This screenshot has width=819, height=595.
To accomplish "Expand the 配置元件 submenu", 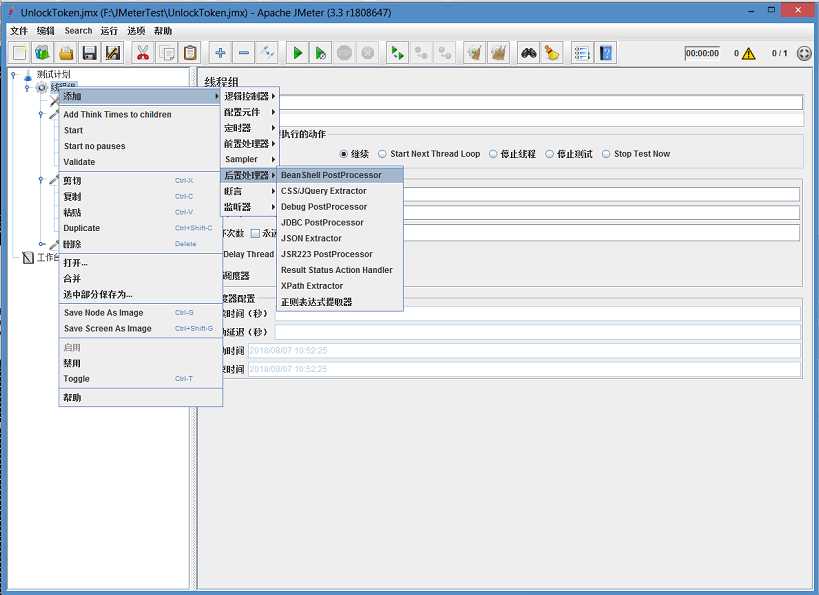I will pyautogui.click(x=249, y=112).
